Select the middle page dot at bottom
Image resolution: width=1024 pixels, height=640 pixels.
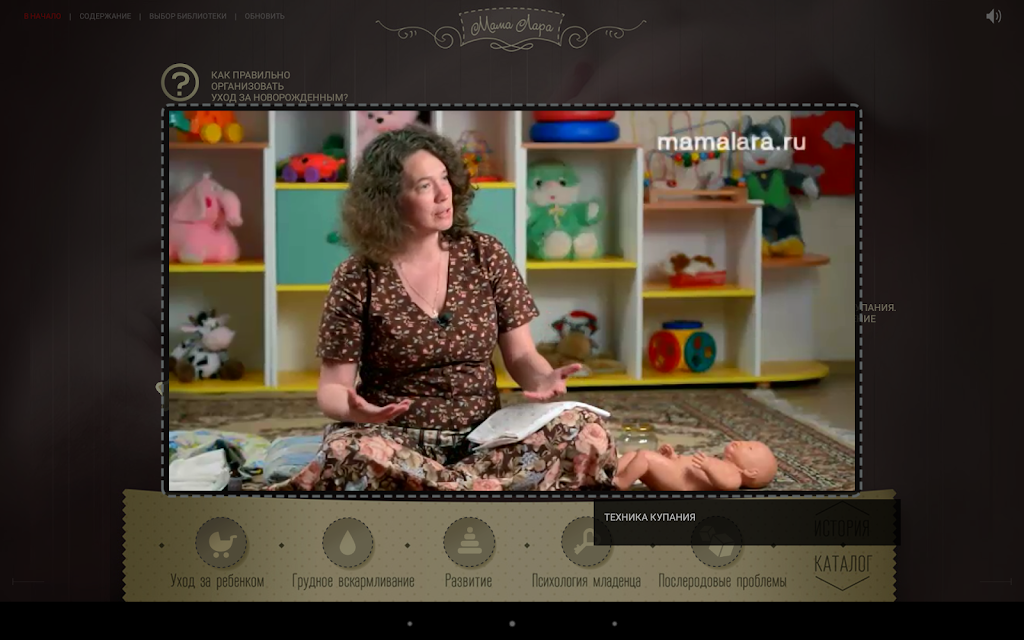click(512, 624)
